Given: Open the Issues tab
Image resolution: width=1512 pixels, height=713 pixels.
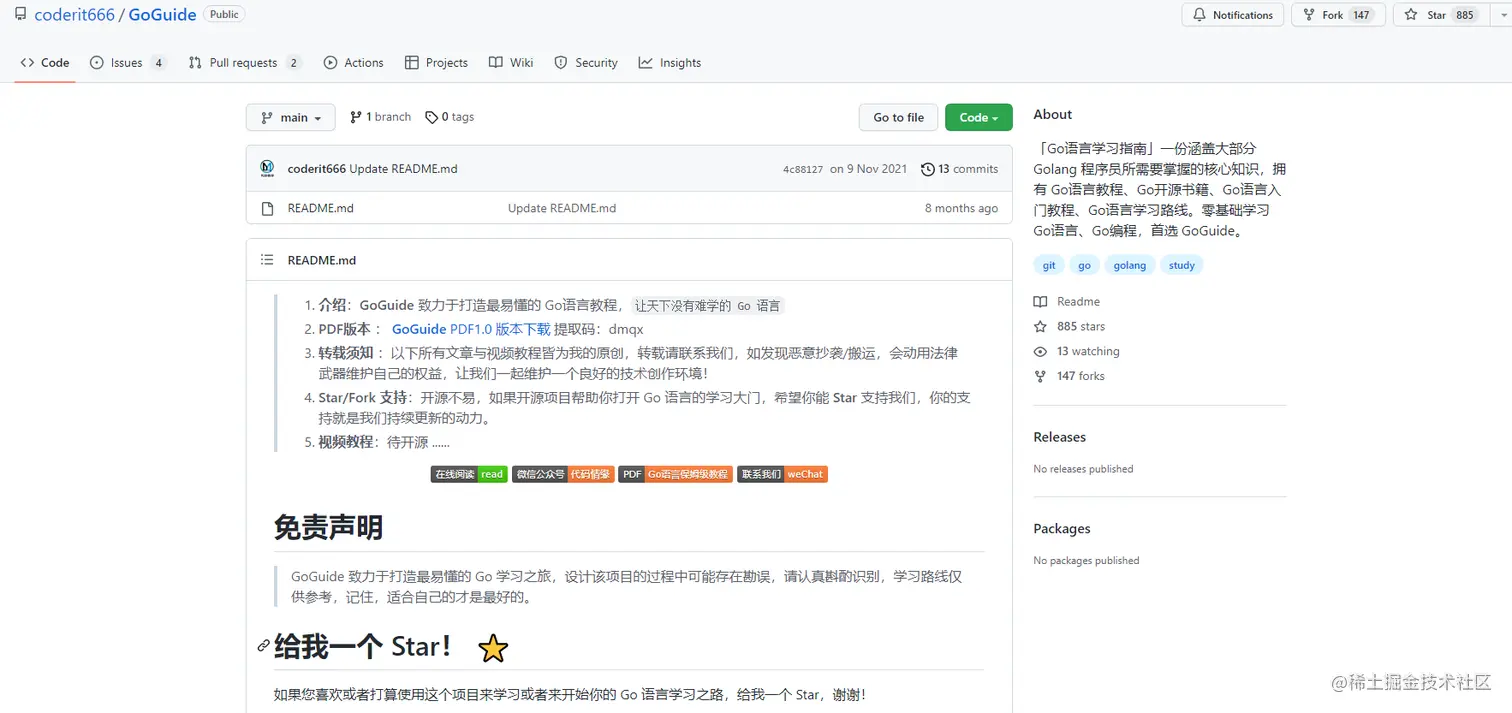Looking at the screenshot, I should point(128,62).
